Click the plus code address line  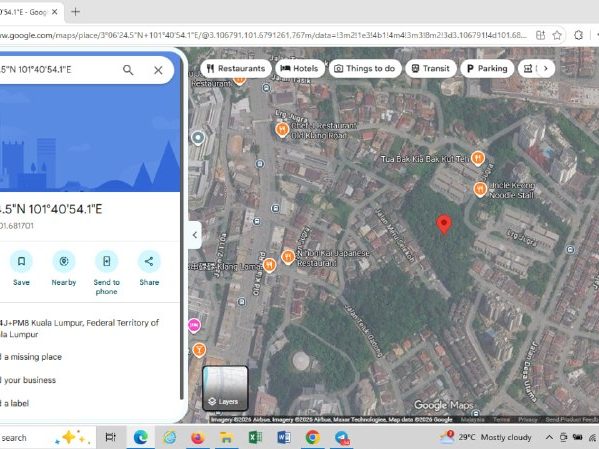(79, 328)
